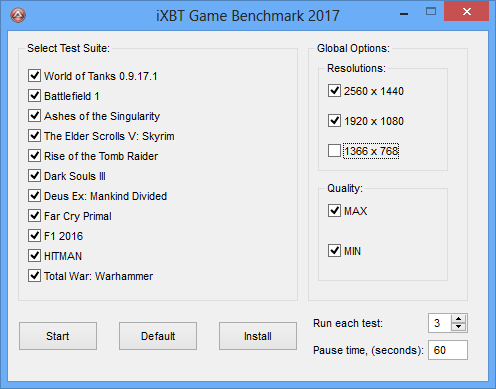496x389 pixels.
Task: Click the Pause time seconds field
Action: [x=448, y=350]
